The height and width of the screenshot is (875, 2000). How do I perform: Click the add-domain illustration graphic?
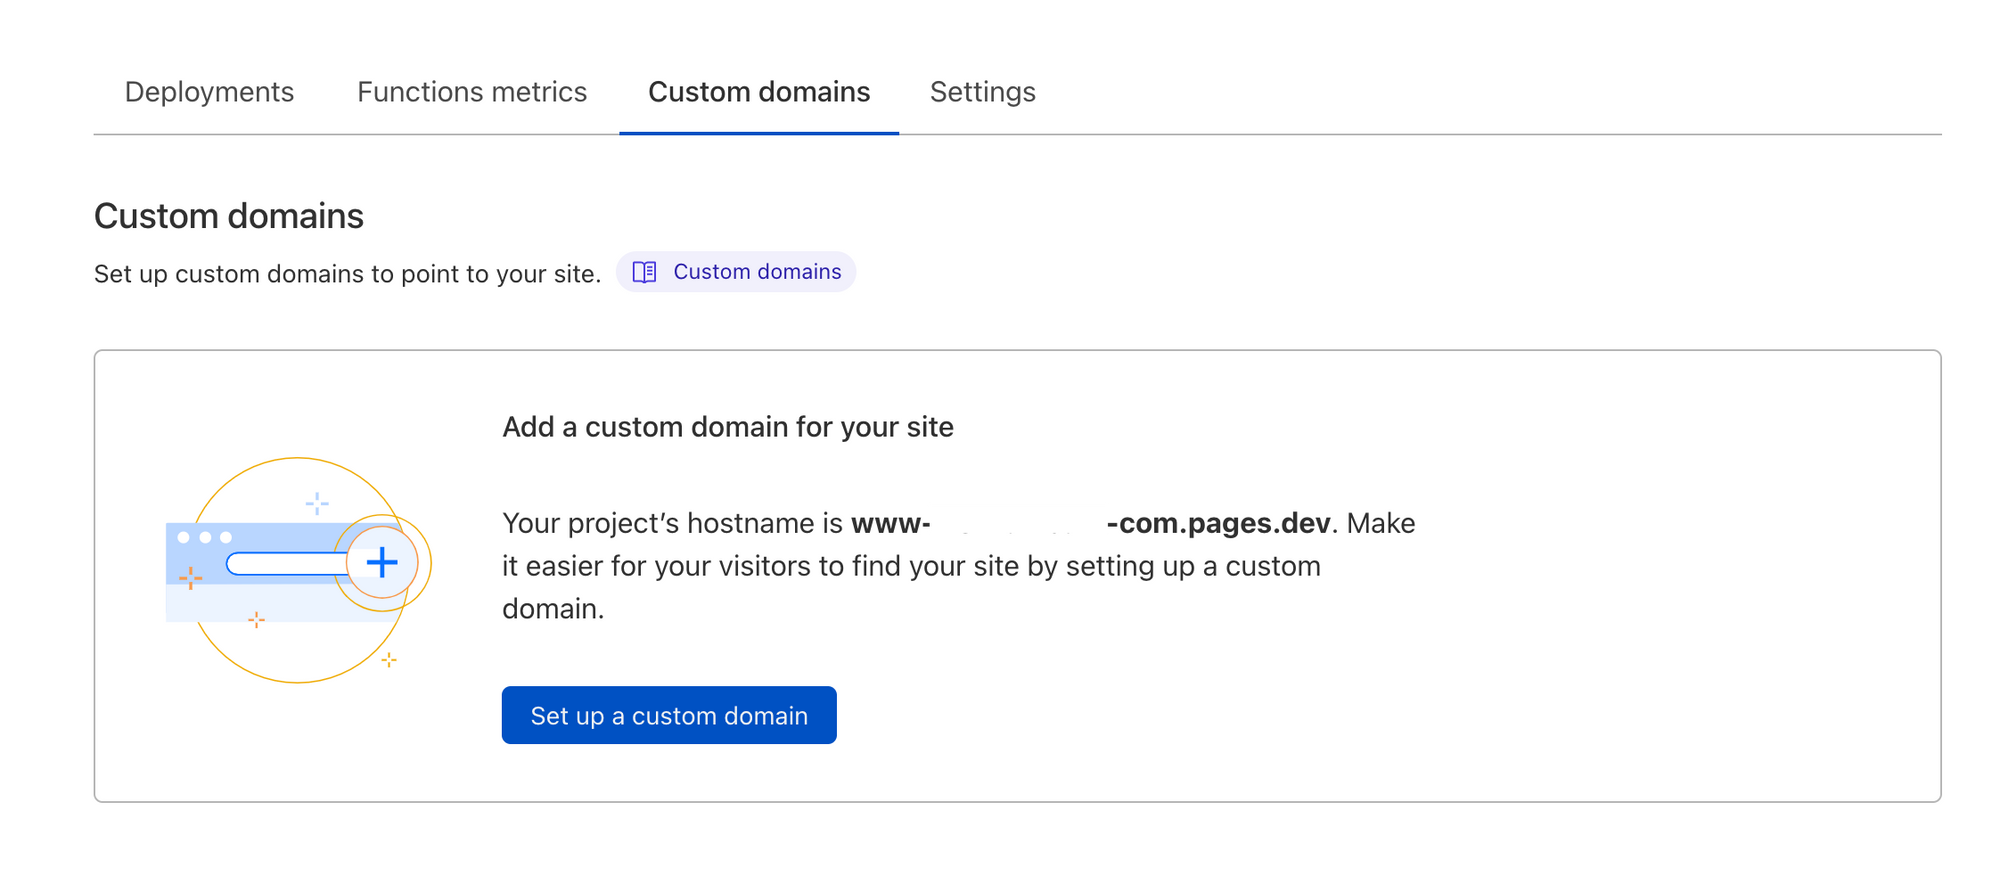click(298, 570)
